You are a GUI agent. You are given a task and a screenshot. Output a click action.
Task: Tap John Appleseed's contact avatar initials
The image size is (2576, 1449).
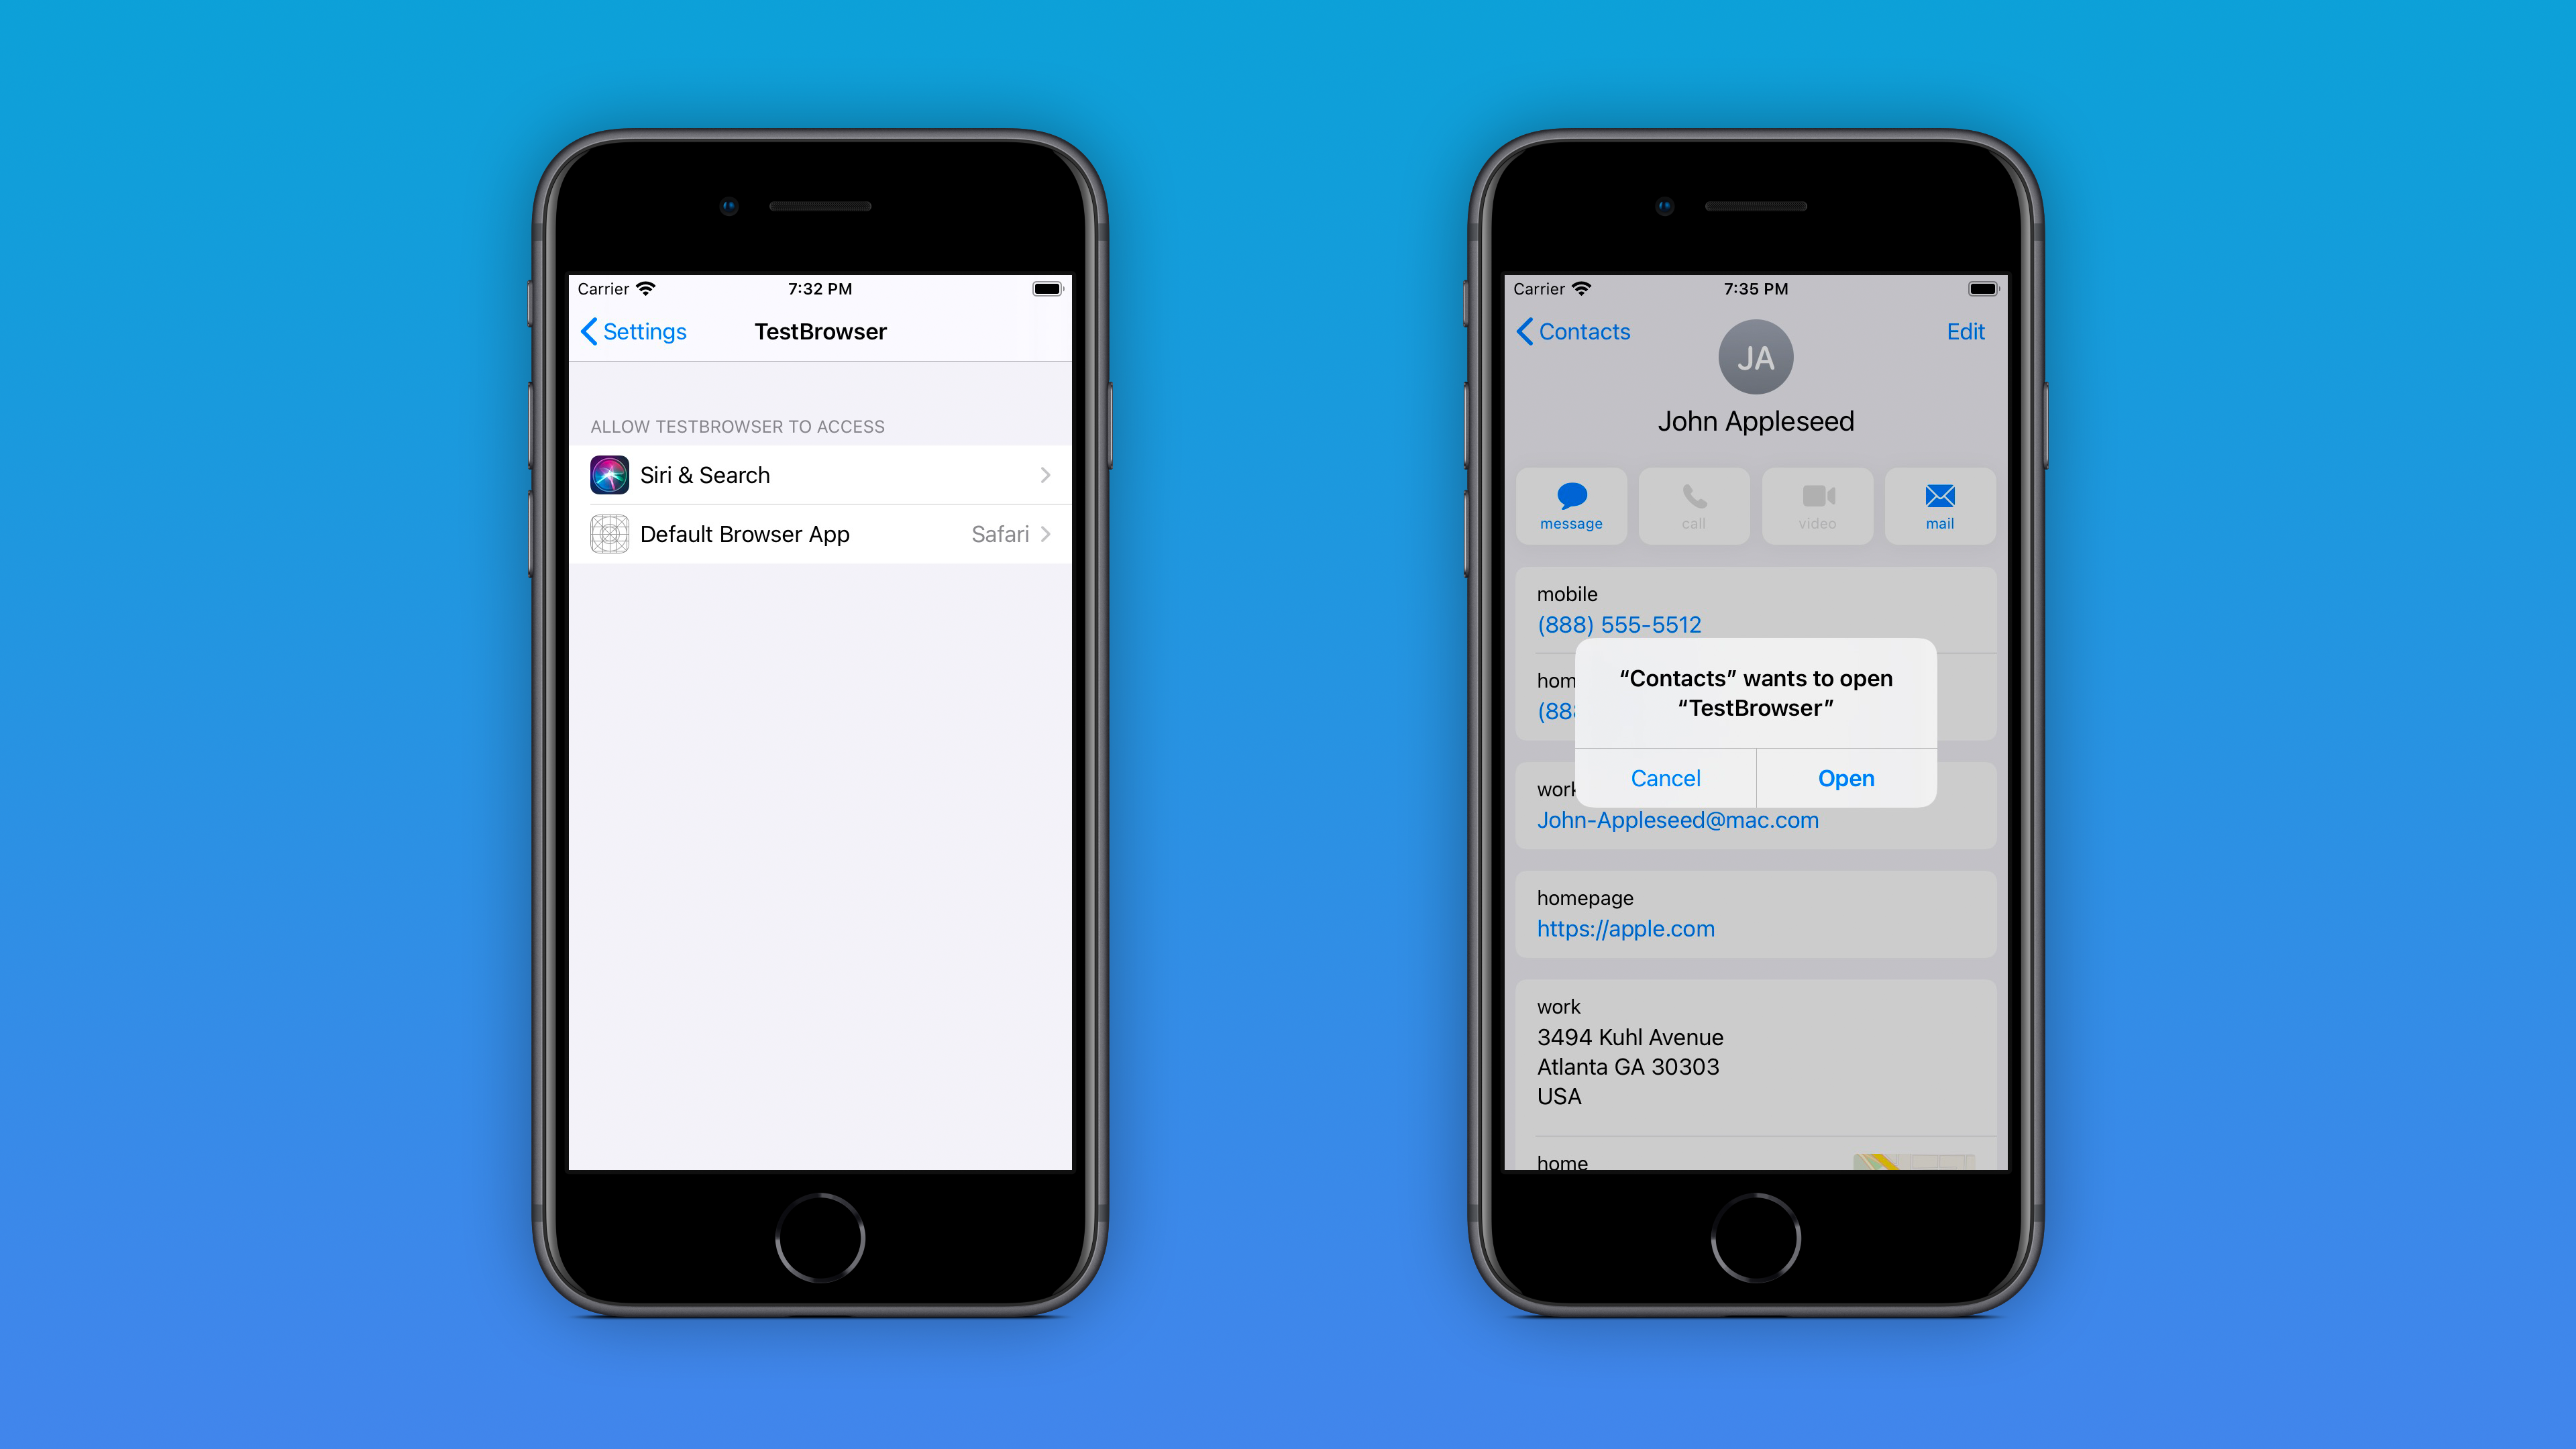click(x=1752, y=358)
